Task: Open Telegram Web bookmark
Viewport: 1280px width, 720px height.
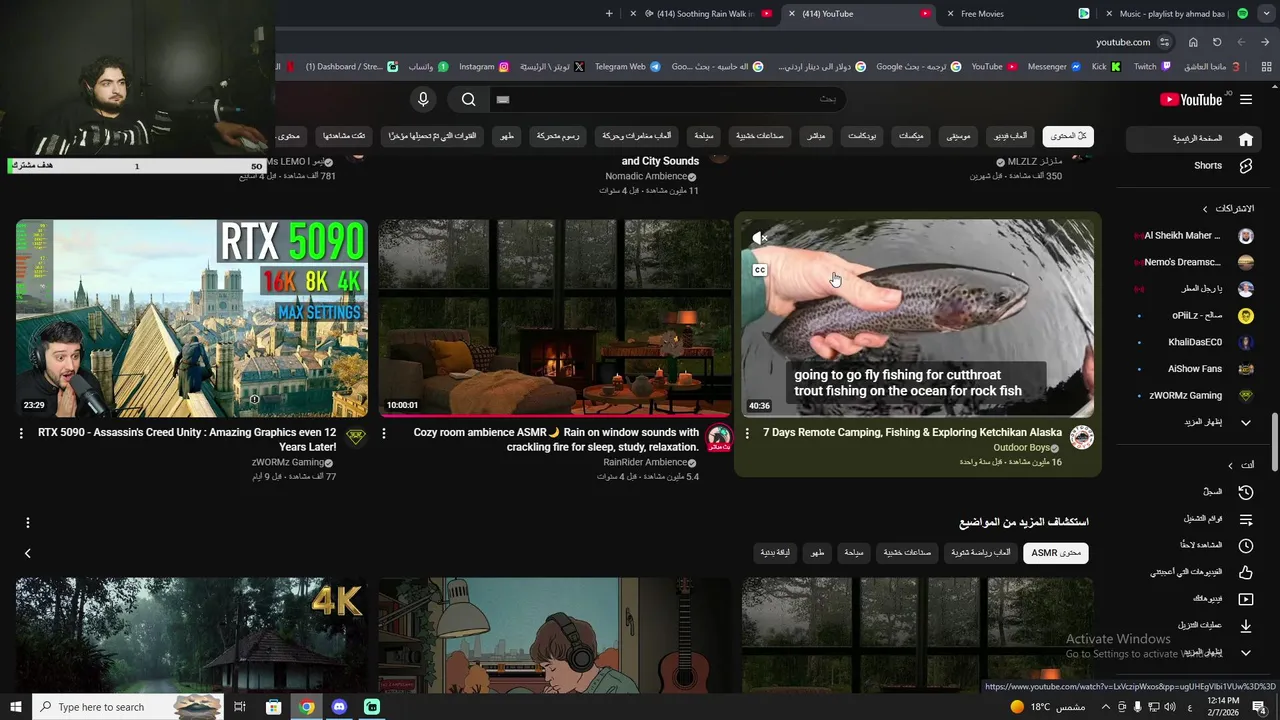Action: pos(627,67)
